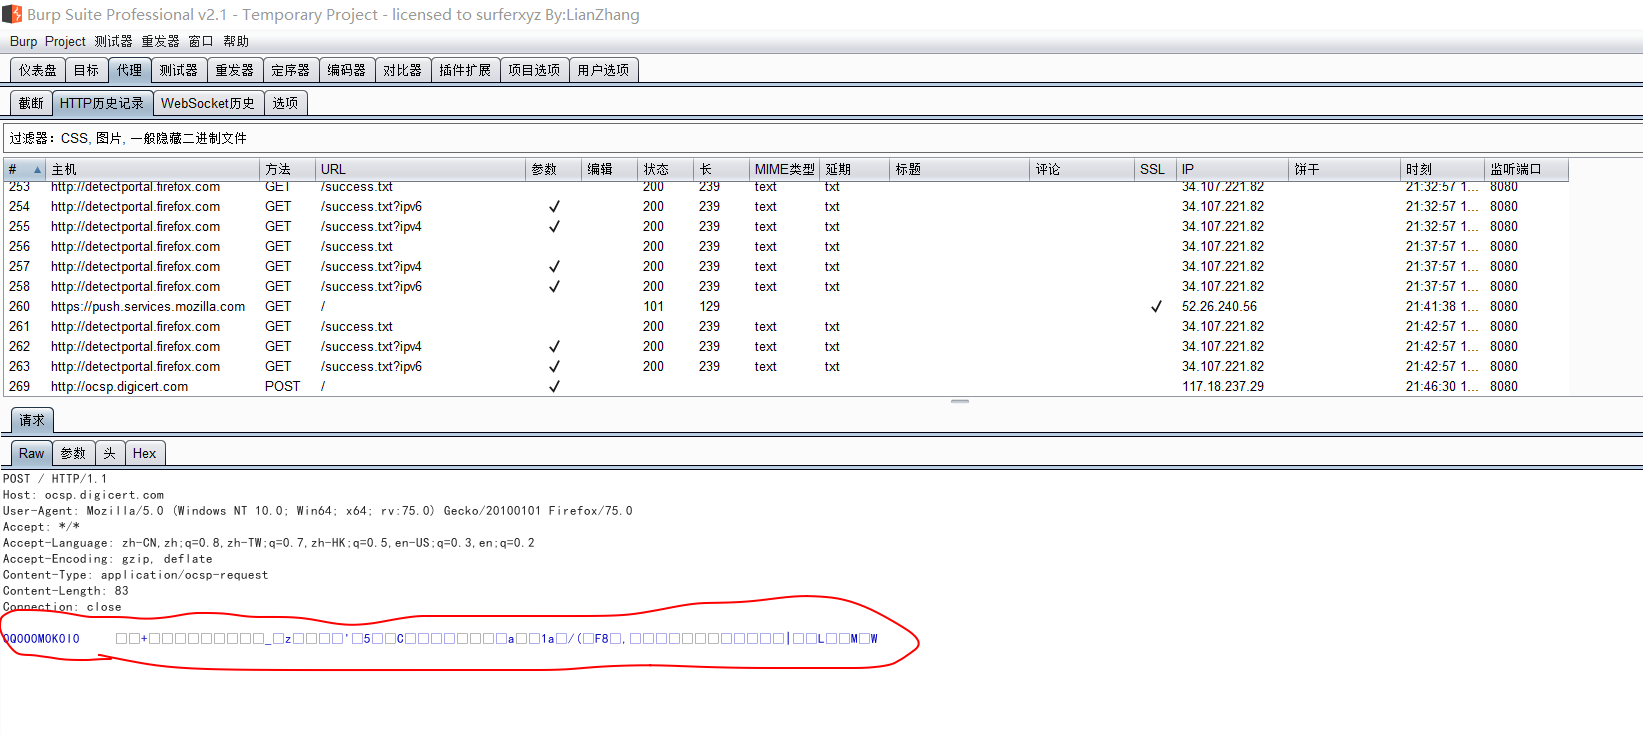1643x735 pixels.
Task: Open the WebSocket历史 sub-tab
Action: (208, 103)
